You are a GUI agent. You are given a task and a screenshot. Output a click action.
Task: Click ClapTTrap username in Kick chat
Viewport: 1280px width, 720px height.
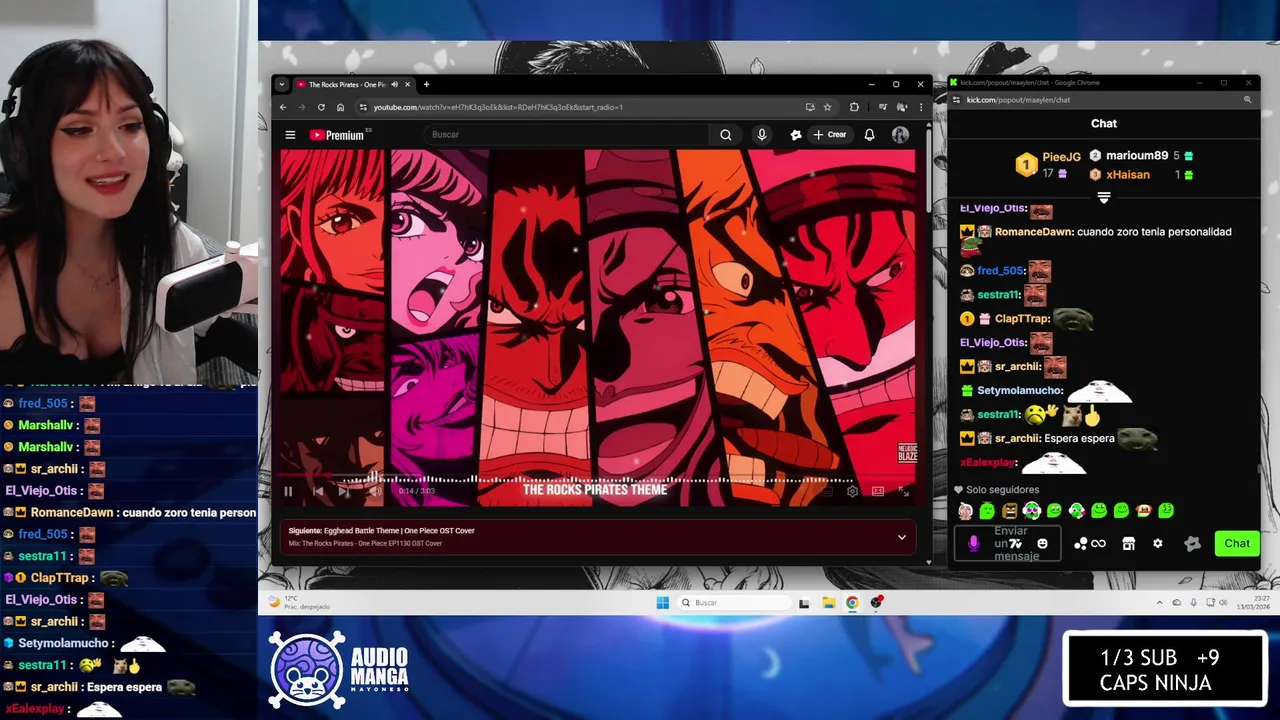click(x=1022, y=319)
